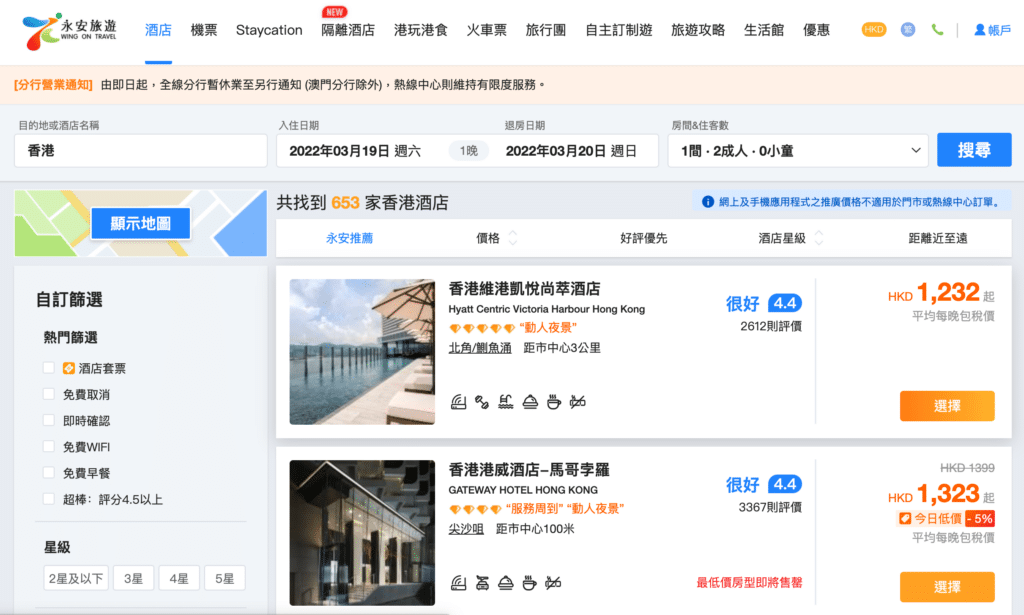Click Hyatt Centric's swimming pool icon
This screenshot has height=615, width=1024.
(x=505, y=402)
